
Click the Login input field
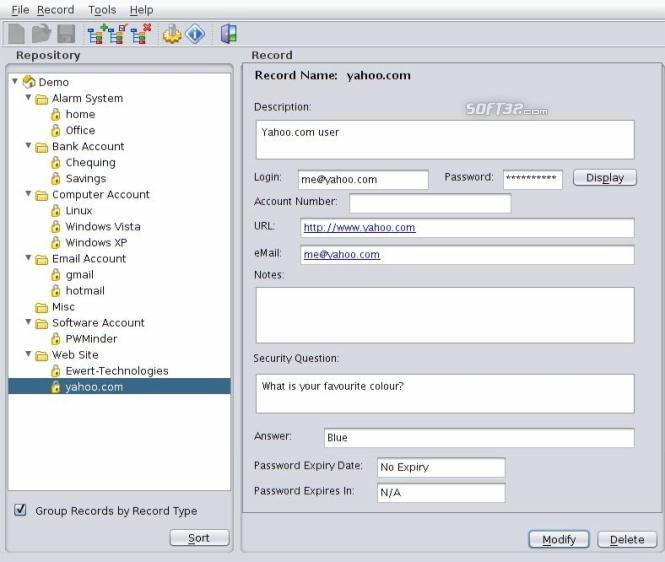point(363,179)
